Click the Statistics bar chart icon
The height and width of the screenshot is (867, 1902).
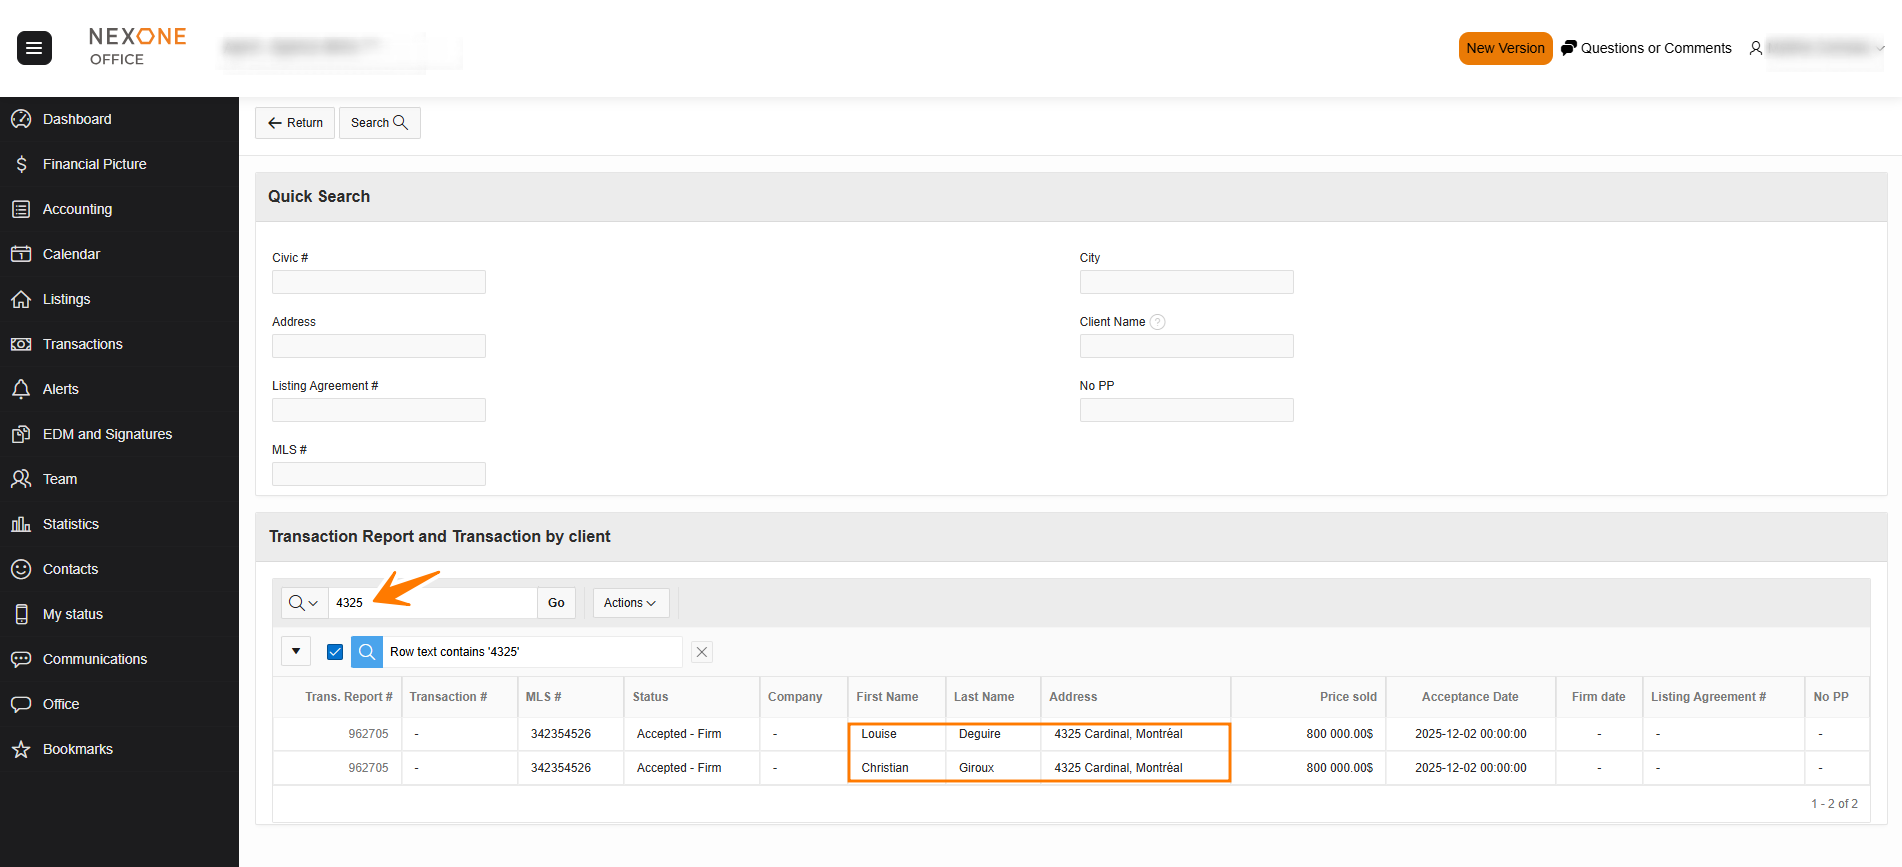point(21,524)
